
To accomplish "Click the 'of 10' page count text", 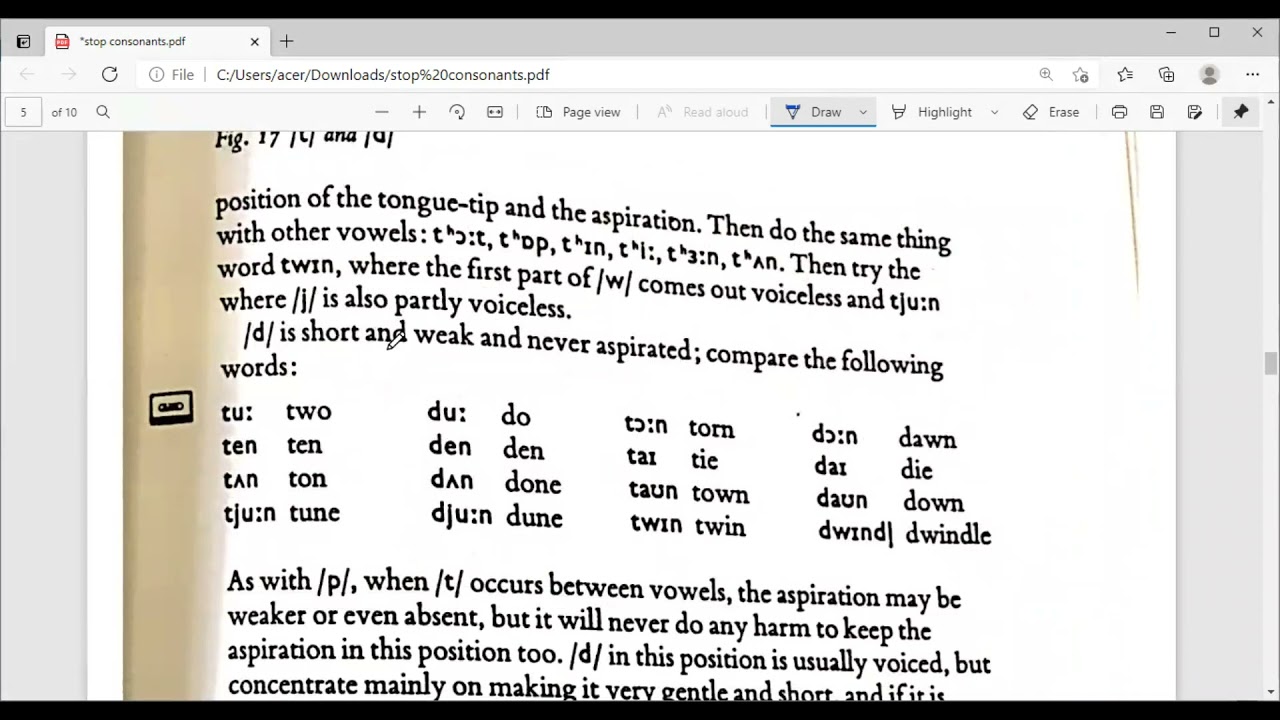I will pyautogui.click(x=64, y=112).
